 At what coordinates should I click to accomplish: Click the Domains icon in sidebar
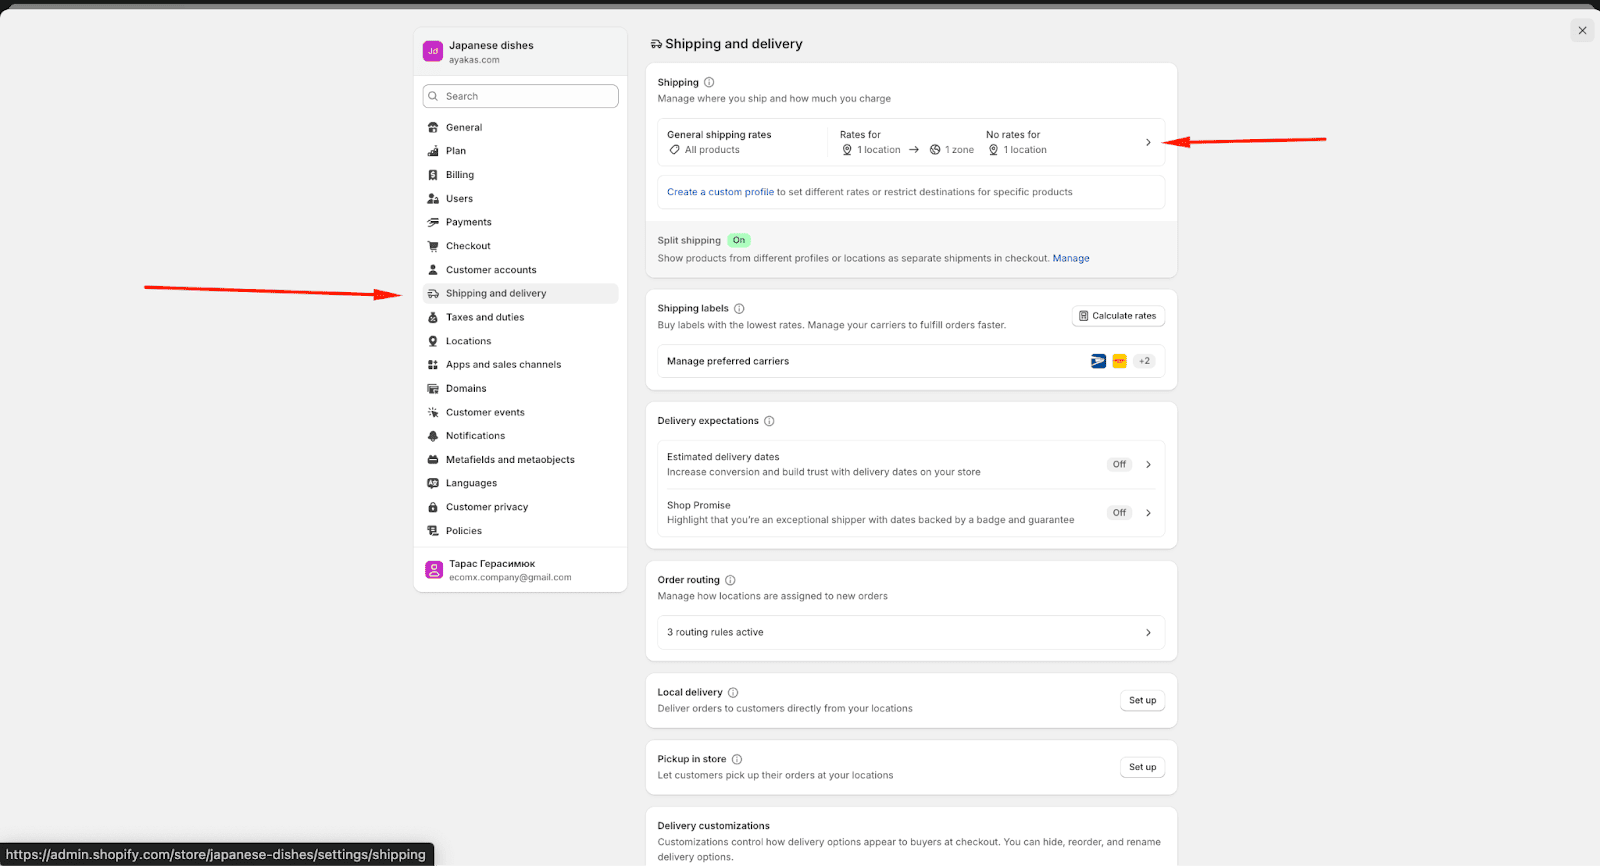433,388
